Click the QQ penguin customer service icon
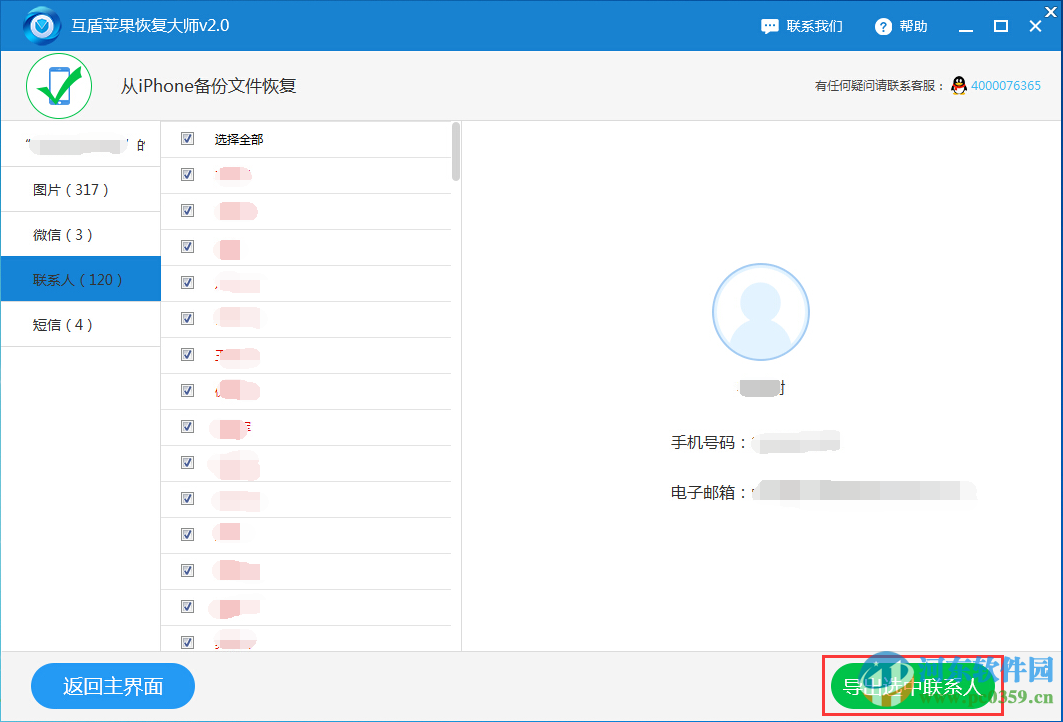This screenshot has width=1063, height=722. click(x=958, y=86)
